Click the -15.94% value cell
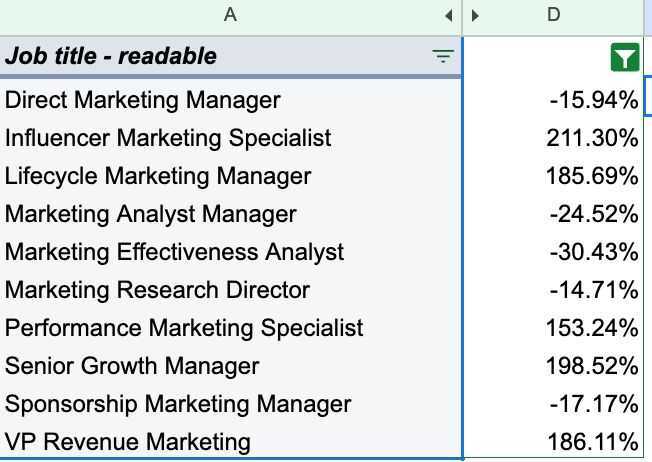This screenshot has width=652, height=462. click(x=553, y=100)
